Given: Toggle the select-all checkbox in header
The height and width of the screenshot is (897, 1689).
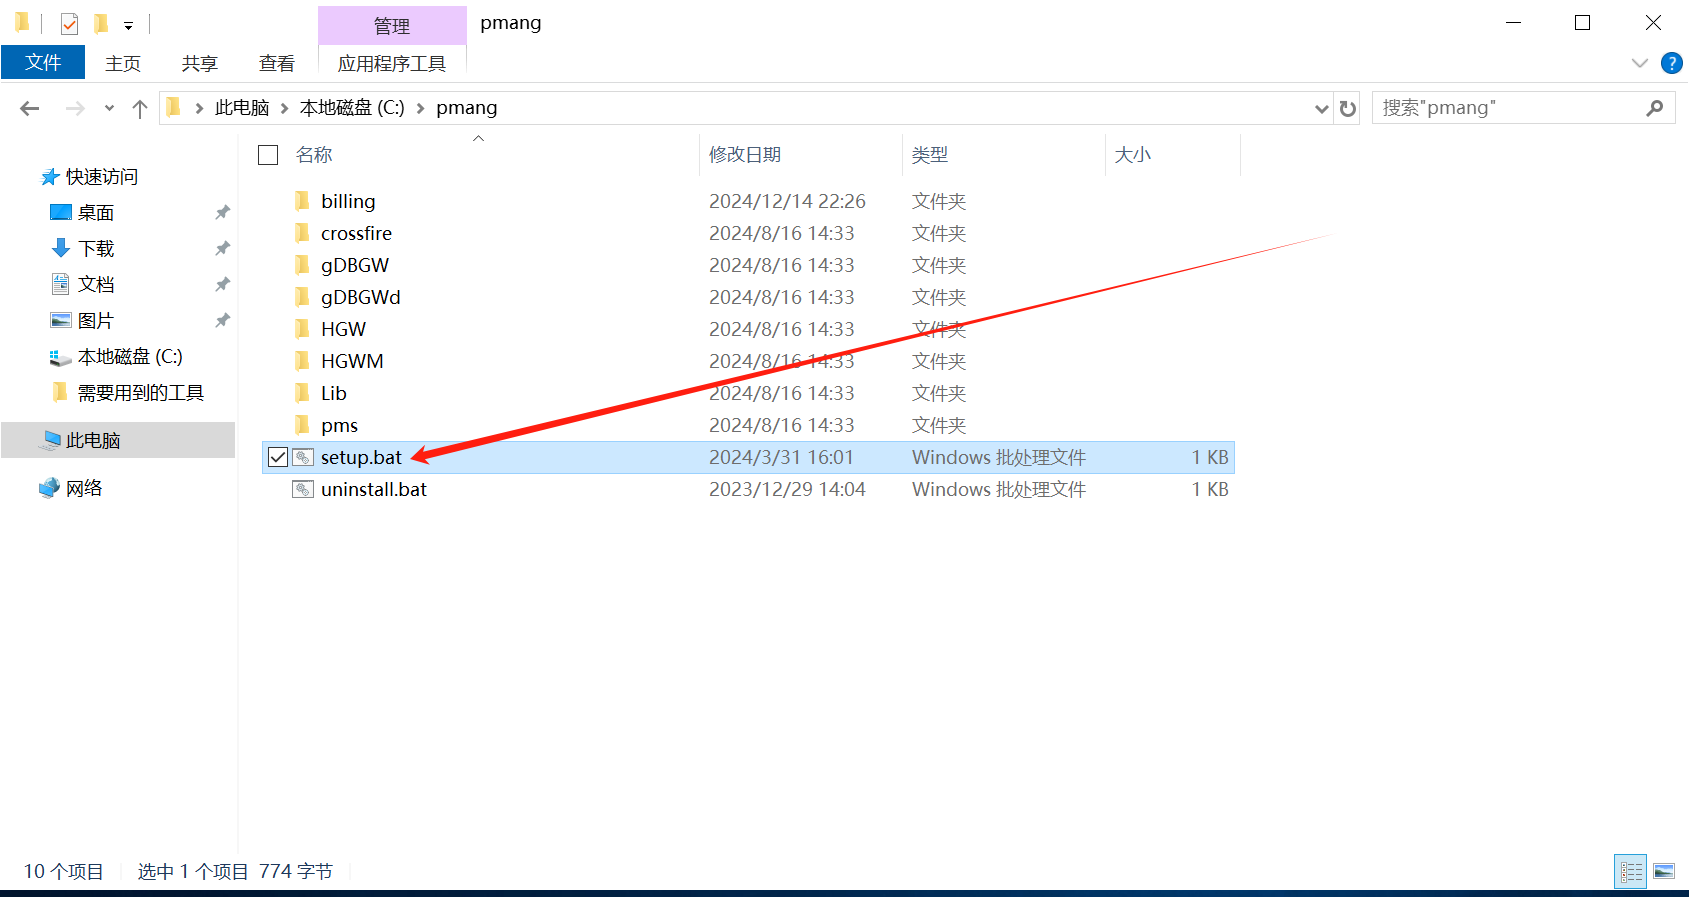Looking at the screenshot, I should (268, 155).
